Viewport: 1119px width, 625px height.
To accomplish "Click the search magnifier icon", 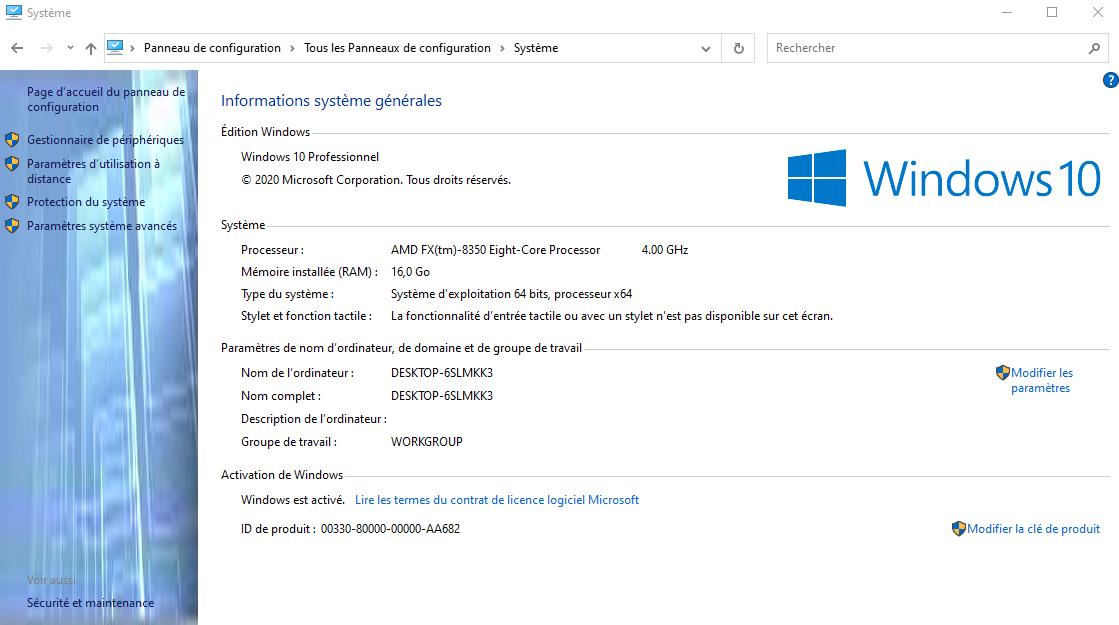I will (1095, 48).
